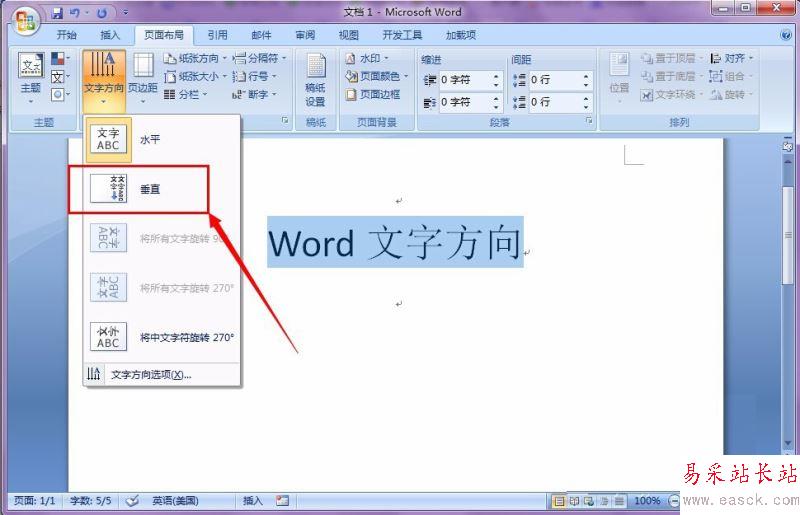Switch to Print Layout view icon
800x515 pixels.
(559, 501)
